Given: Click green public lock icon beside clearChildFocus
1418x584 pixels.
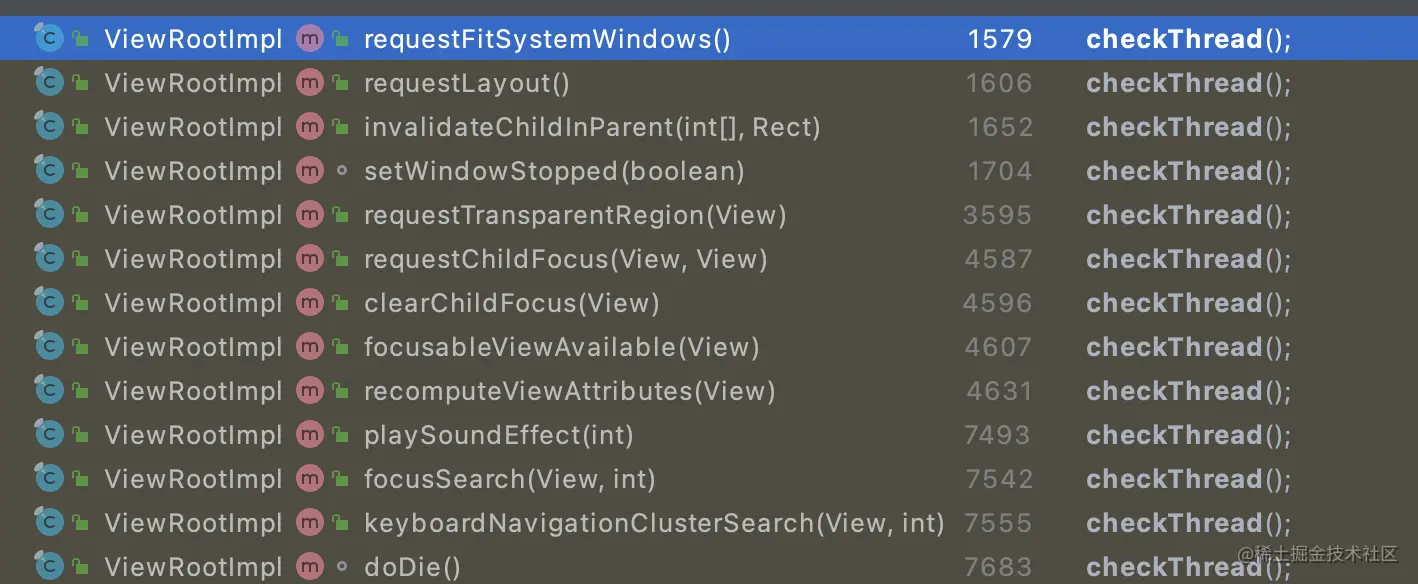Looking at the screenshot, I should 342,303.
